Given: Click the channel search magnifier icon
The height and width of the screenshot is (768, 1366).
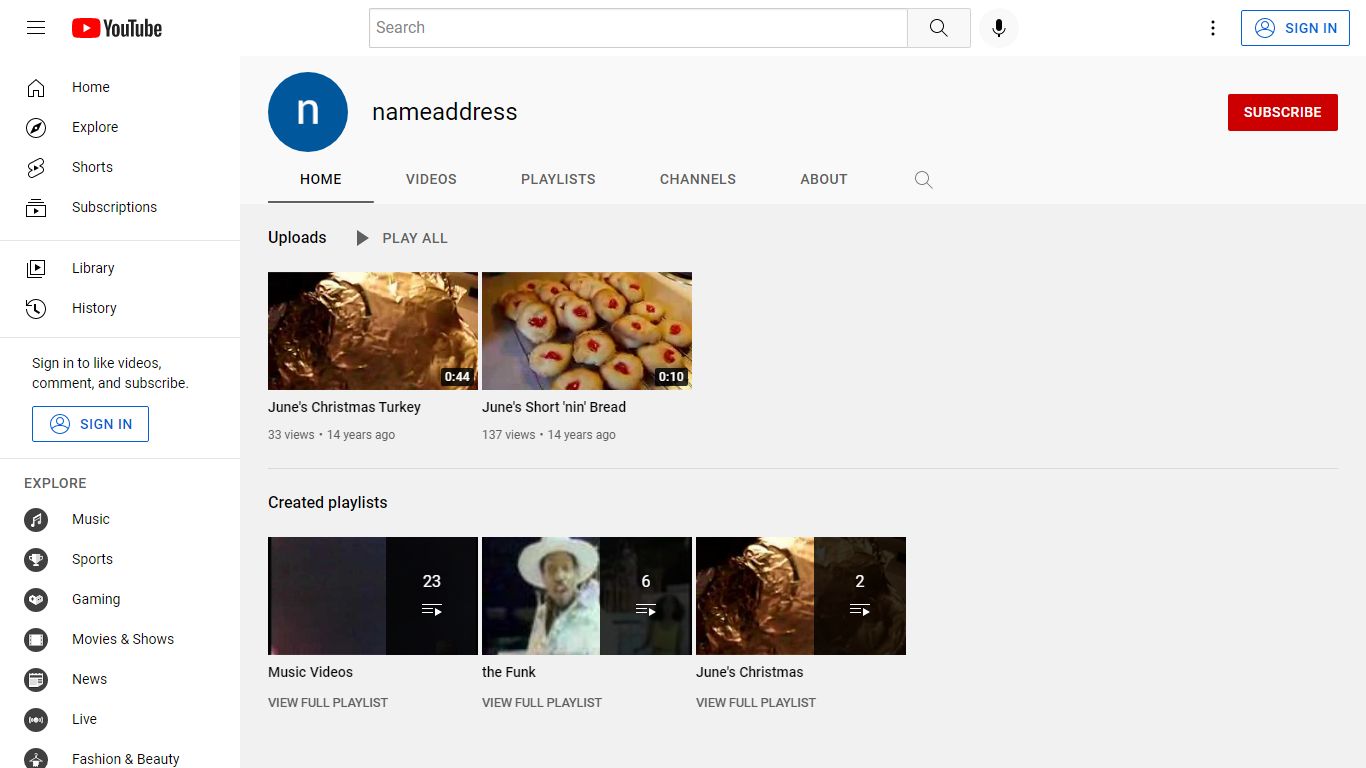Looking at the screenshot, I should coord(924,180).
